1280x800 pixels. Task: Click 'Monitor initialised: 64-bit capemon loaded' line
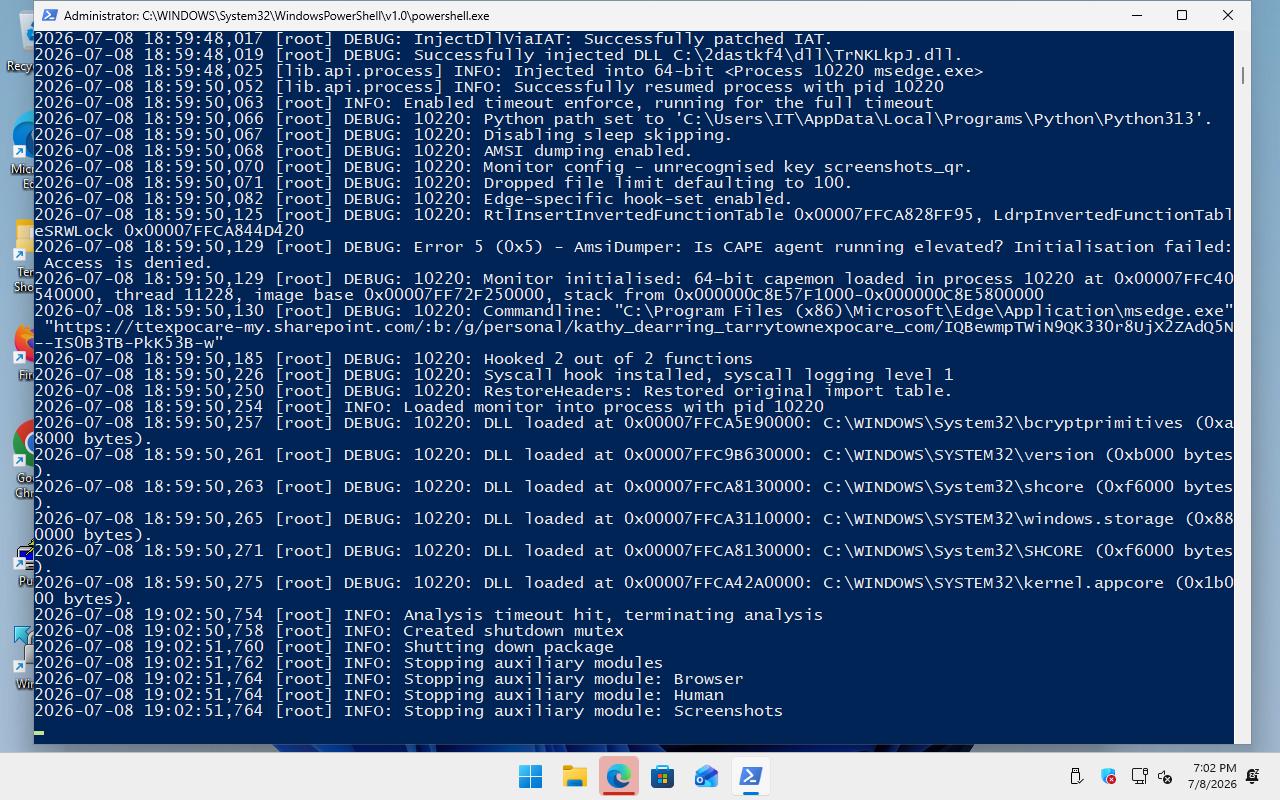633,287
